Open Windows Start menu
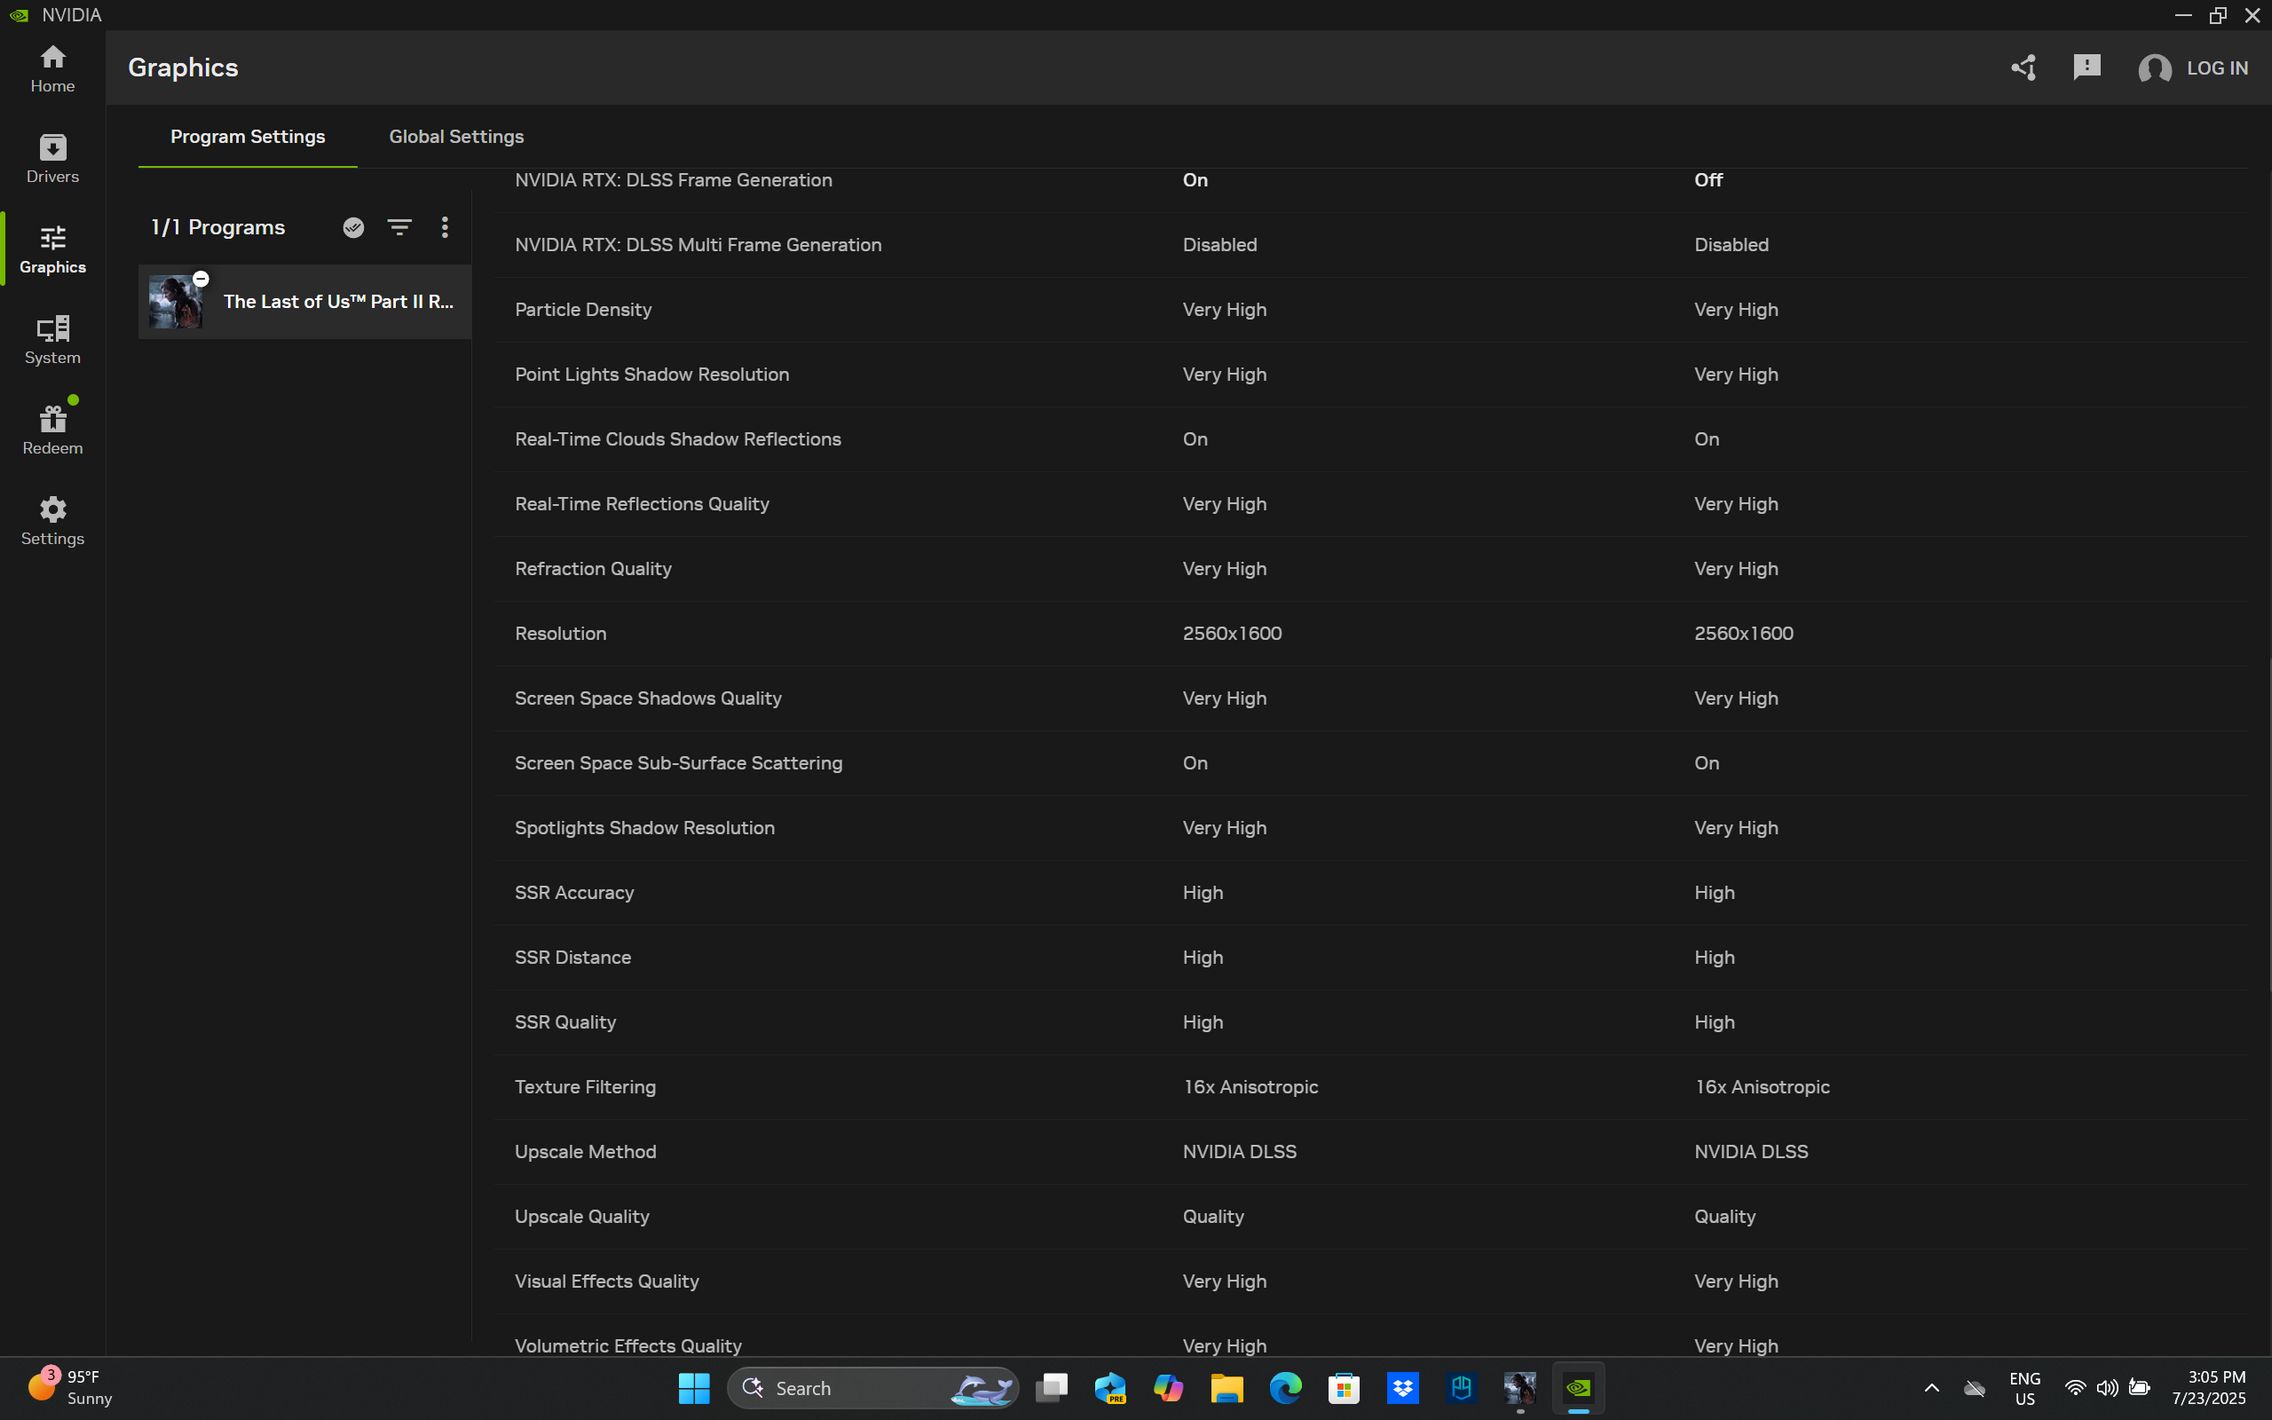The height and width of the screenshot is (1420, 2272). click(x=693, y=1388)
